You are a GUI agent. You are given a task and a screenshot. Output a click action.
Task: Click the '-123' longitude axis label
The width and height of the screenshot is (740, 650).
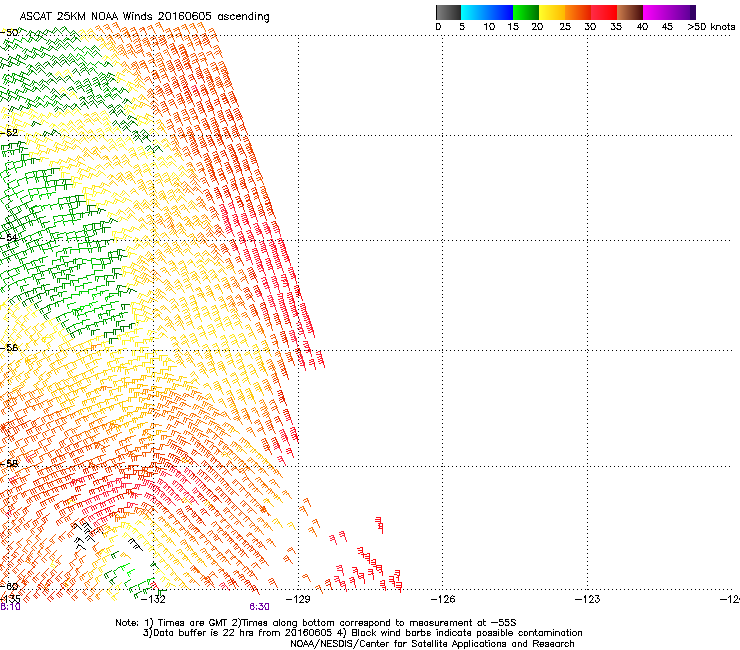coord(587,599)
